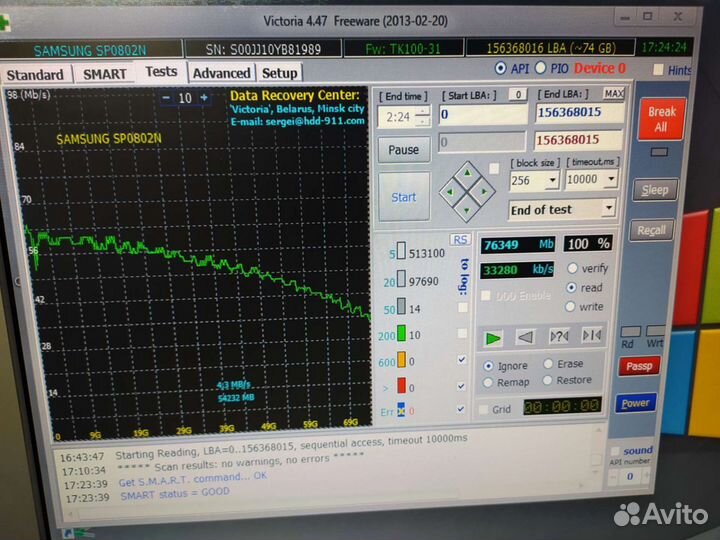Click the red slow block indicator
Viewport: 720px width, 540px height.
(401, 386)
